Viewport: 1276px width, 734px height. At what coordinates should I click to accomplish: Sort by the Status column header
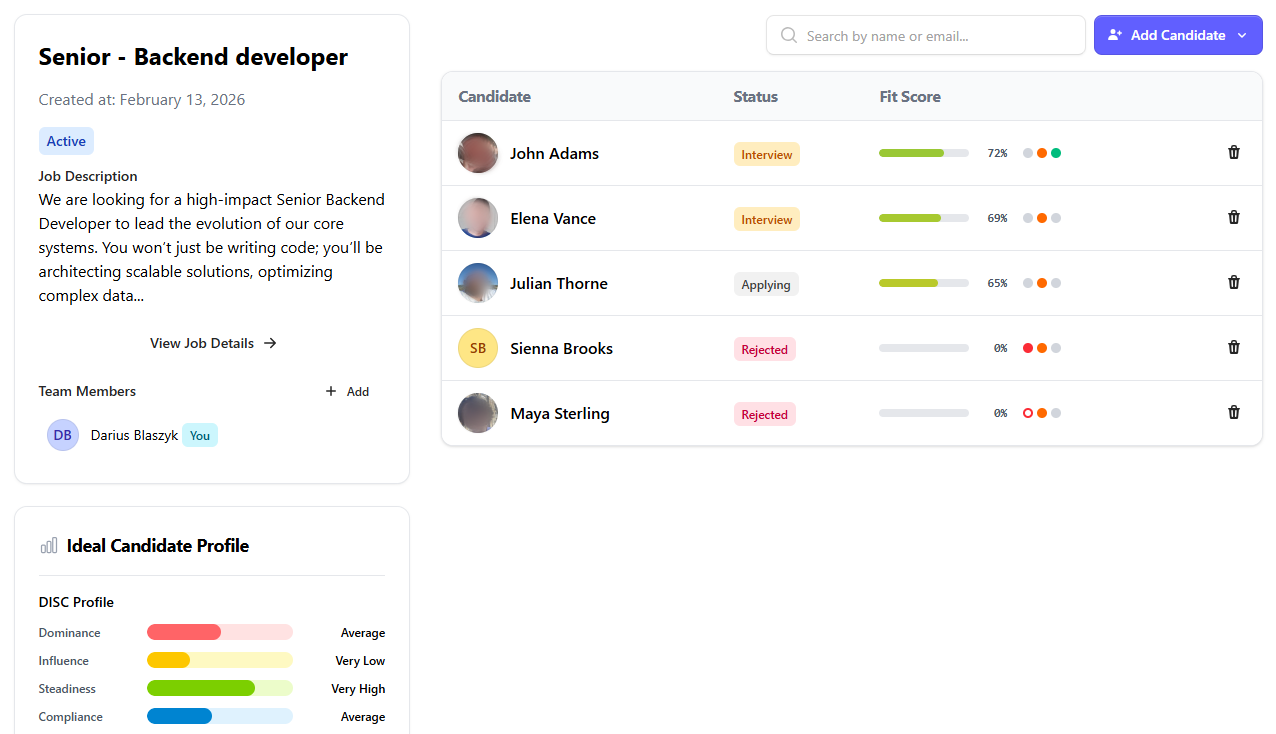tap(756, 96)
